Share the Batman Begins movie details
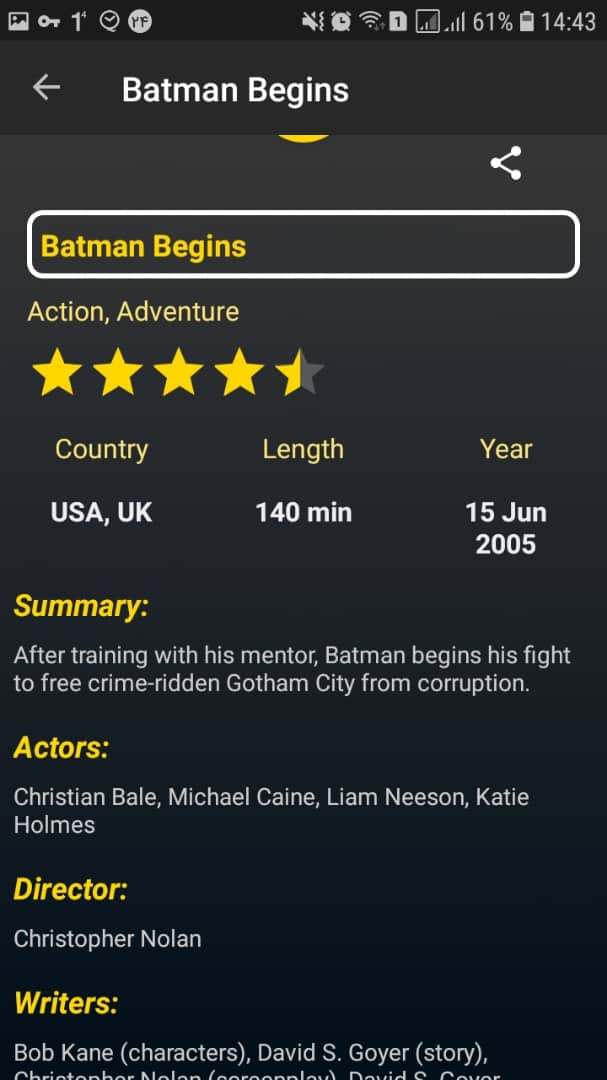607x1080 pixels. point(506,162)
